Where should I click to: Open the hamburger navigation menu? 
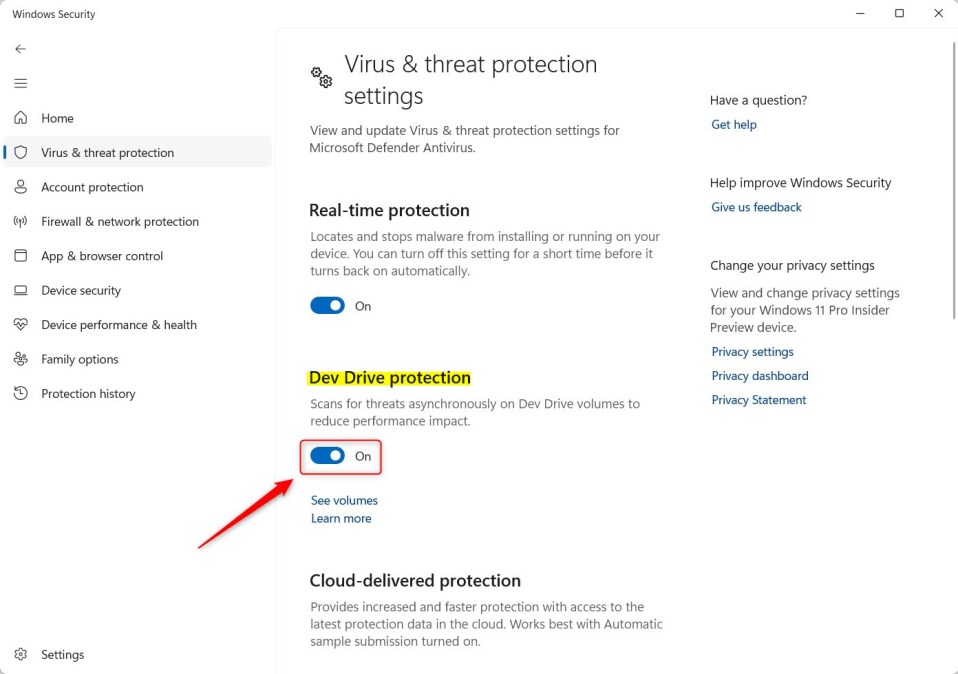tap(21, 83)
